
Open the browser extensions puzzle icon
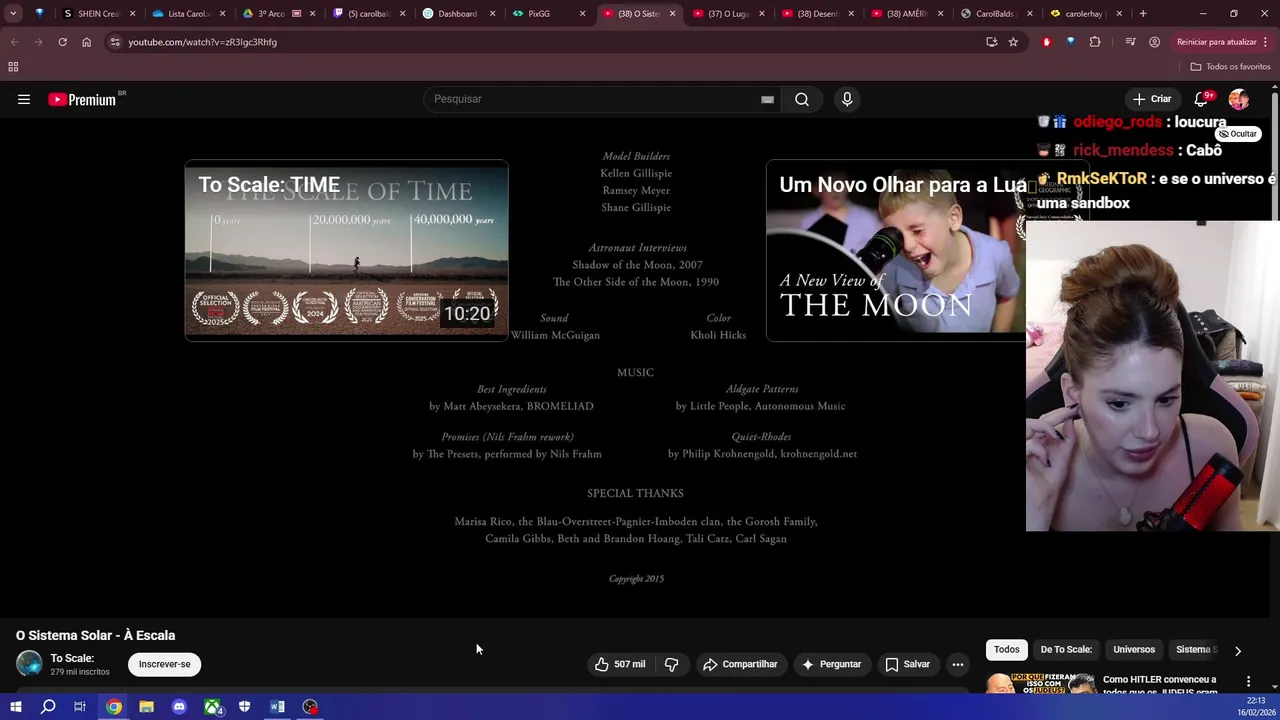pyautogui.click(x=1095, y=42)
